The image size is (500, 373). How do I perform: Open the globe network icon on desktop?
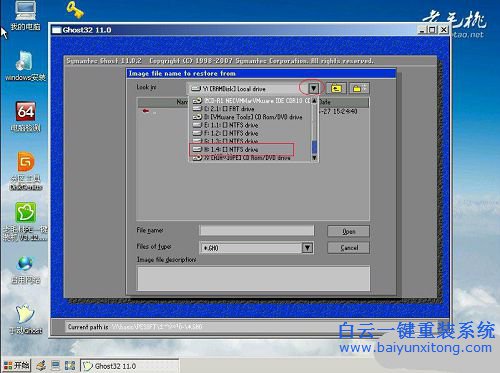(x=25, y=270)
